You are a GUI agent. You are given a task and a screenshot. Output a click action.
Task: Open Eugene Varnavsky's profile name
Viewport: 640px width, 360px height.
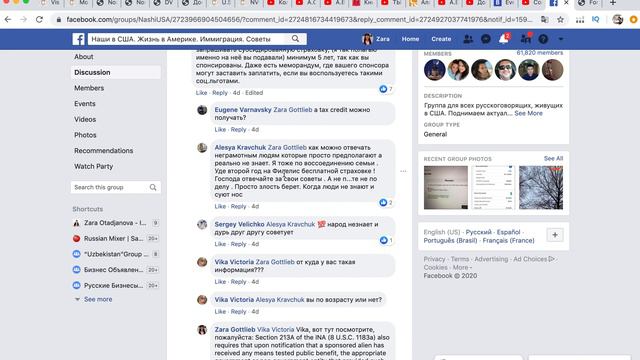(x=243, y=110)
